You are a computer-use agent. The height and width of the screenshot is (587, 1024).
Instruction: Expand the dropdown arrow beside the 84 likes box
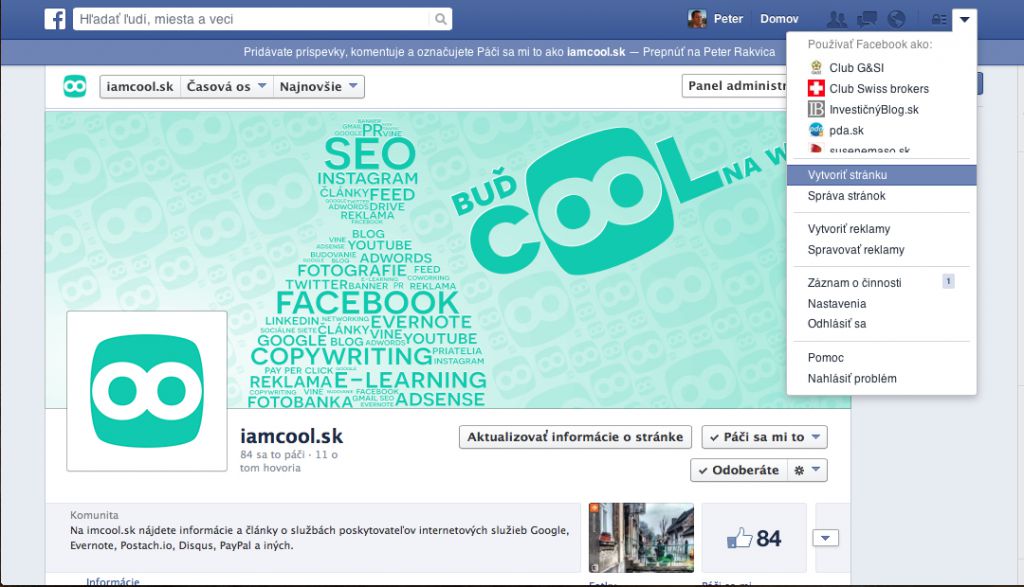[x=825, y=538]
